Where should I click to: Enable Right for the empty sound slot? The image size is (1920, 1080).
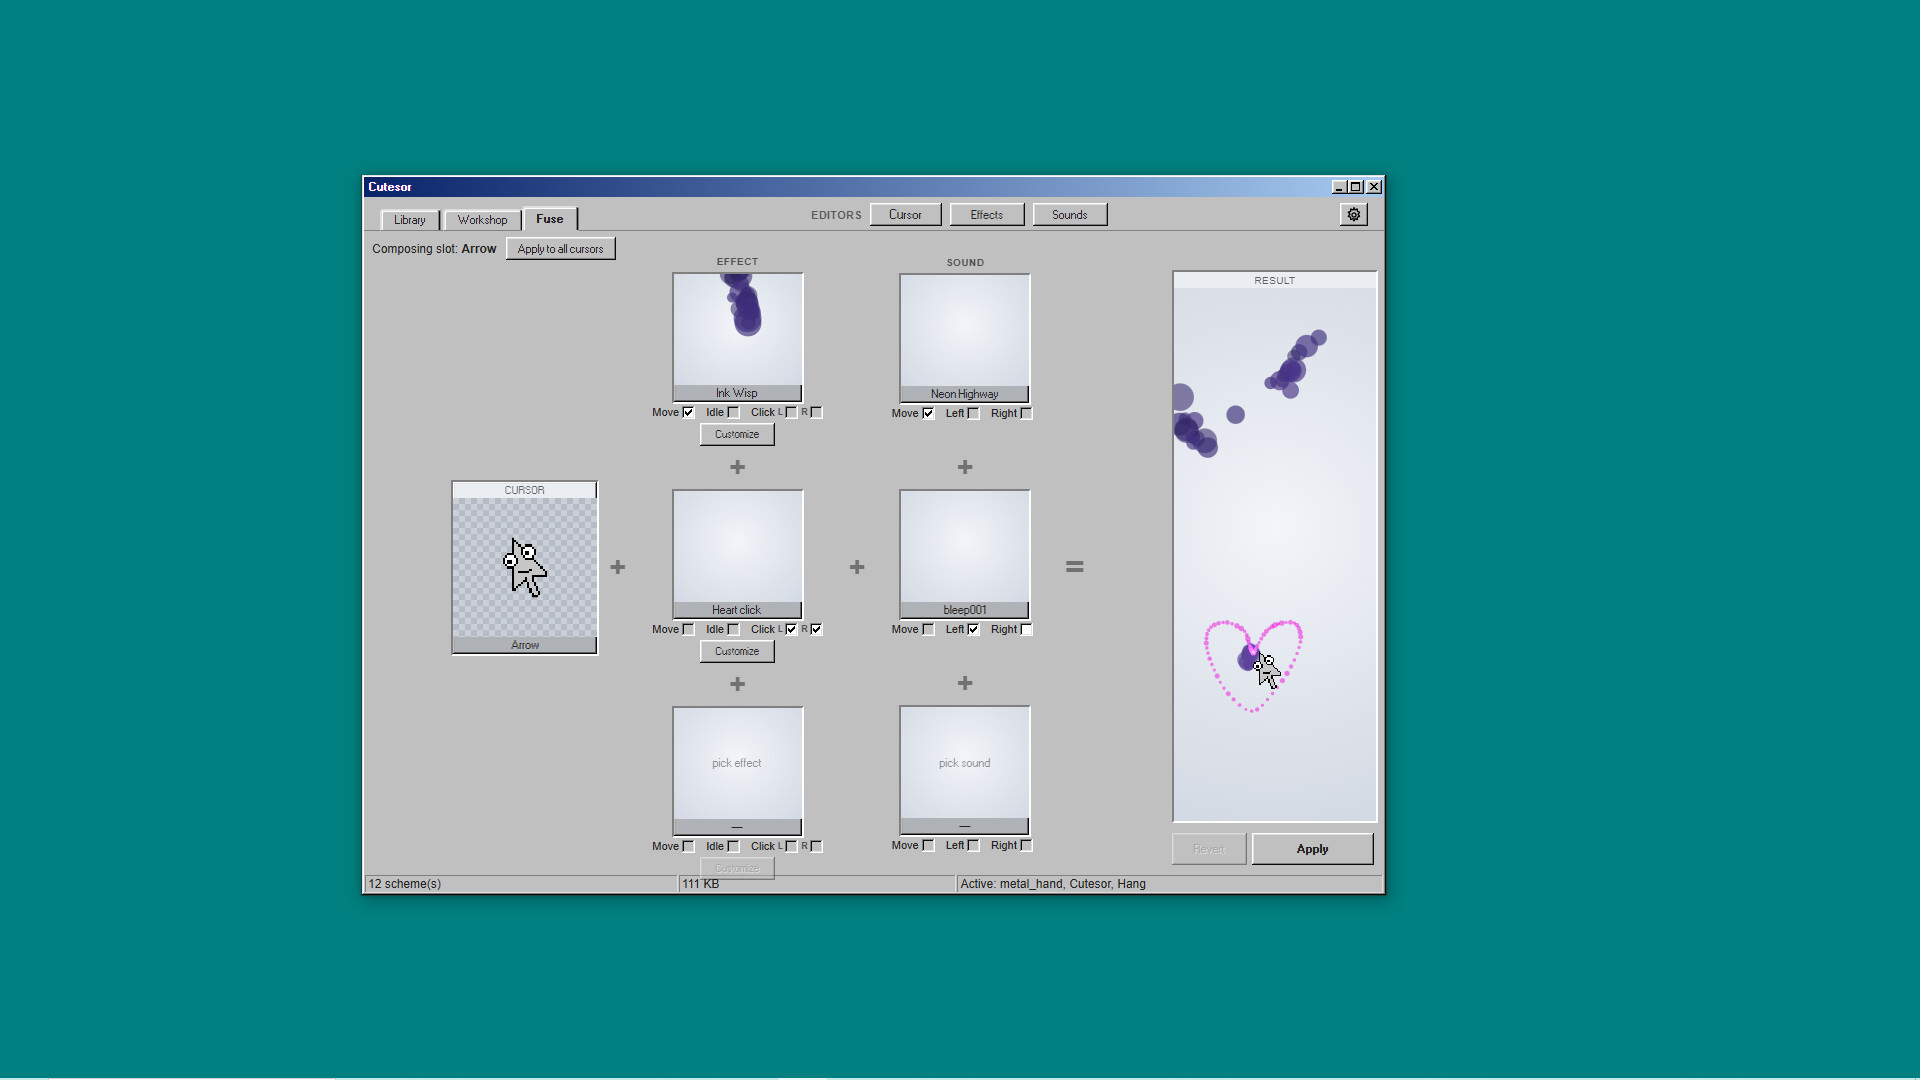1026,845
